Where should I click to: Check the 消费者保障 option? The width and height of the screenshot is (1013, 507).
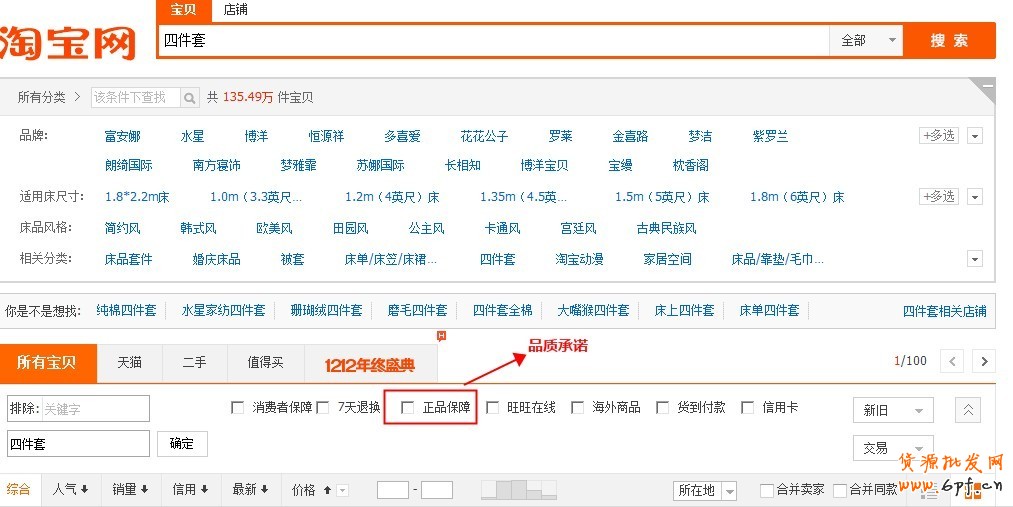coord(237,407)
